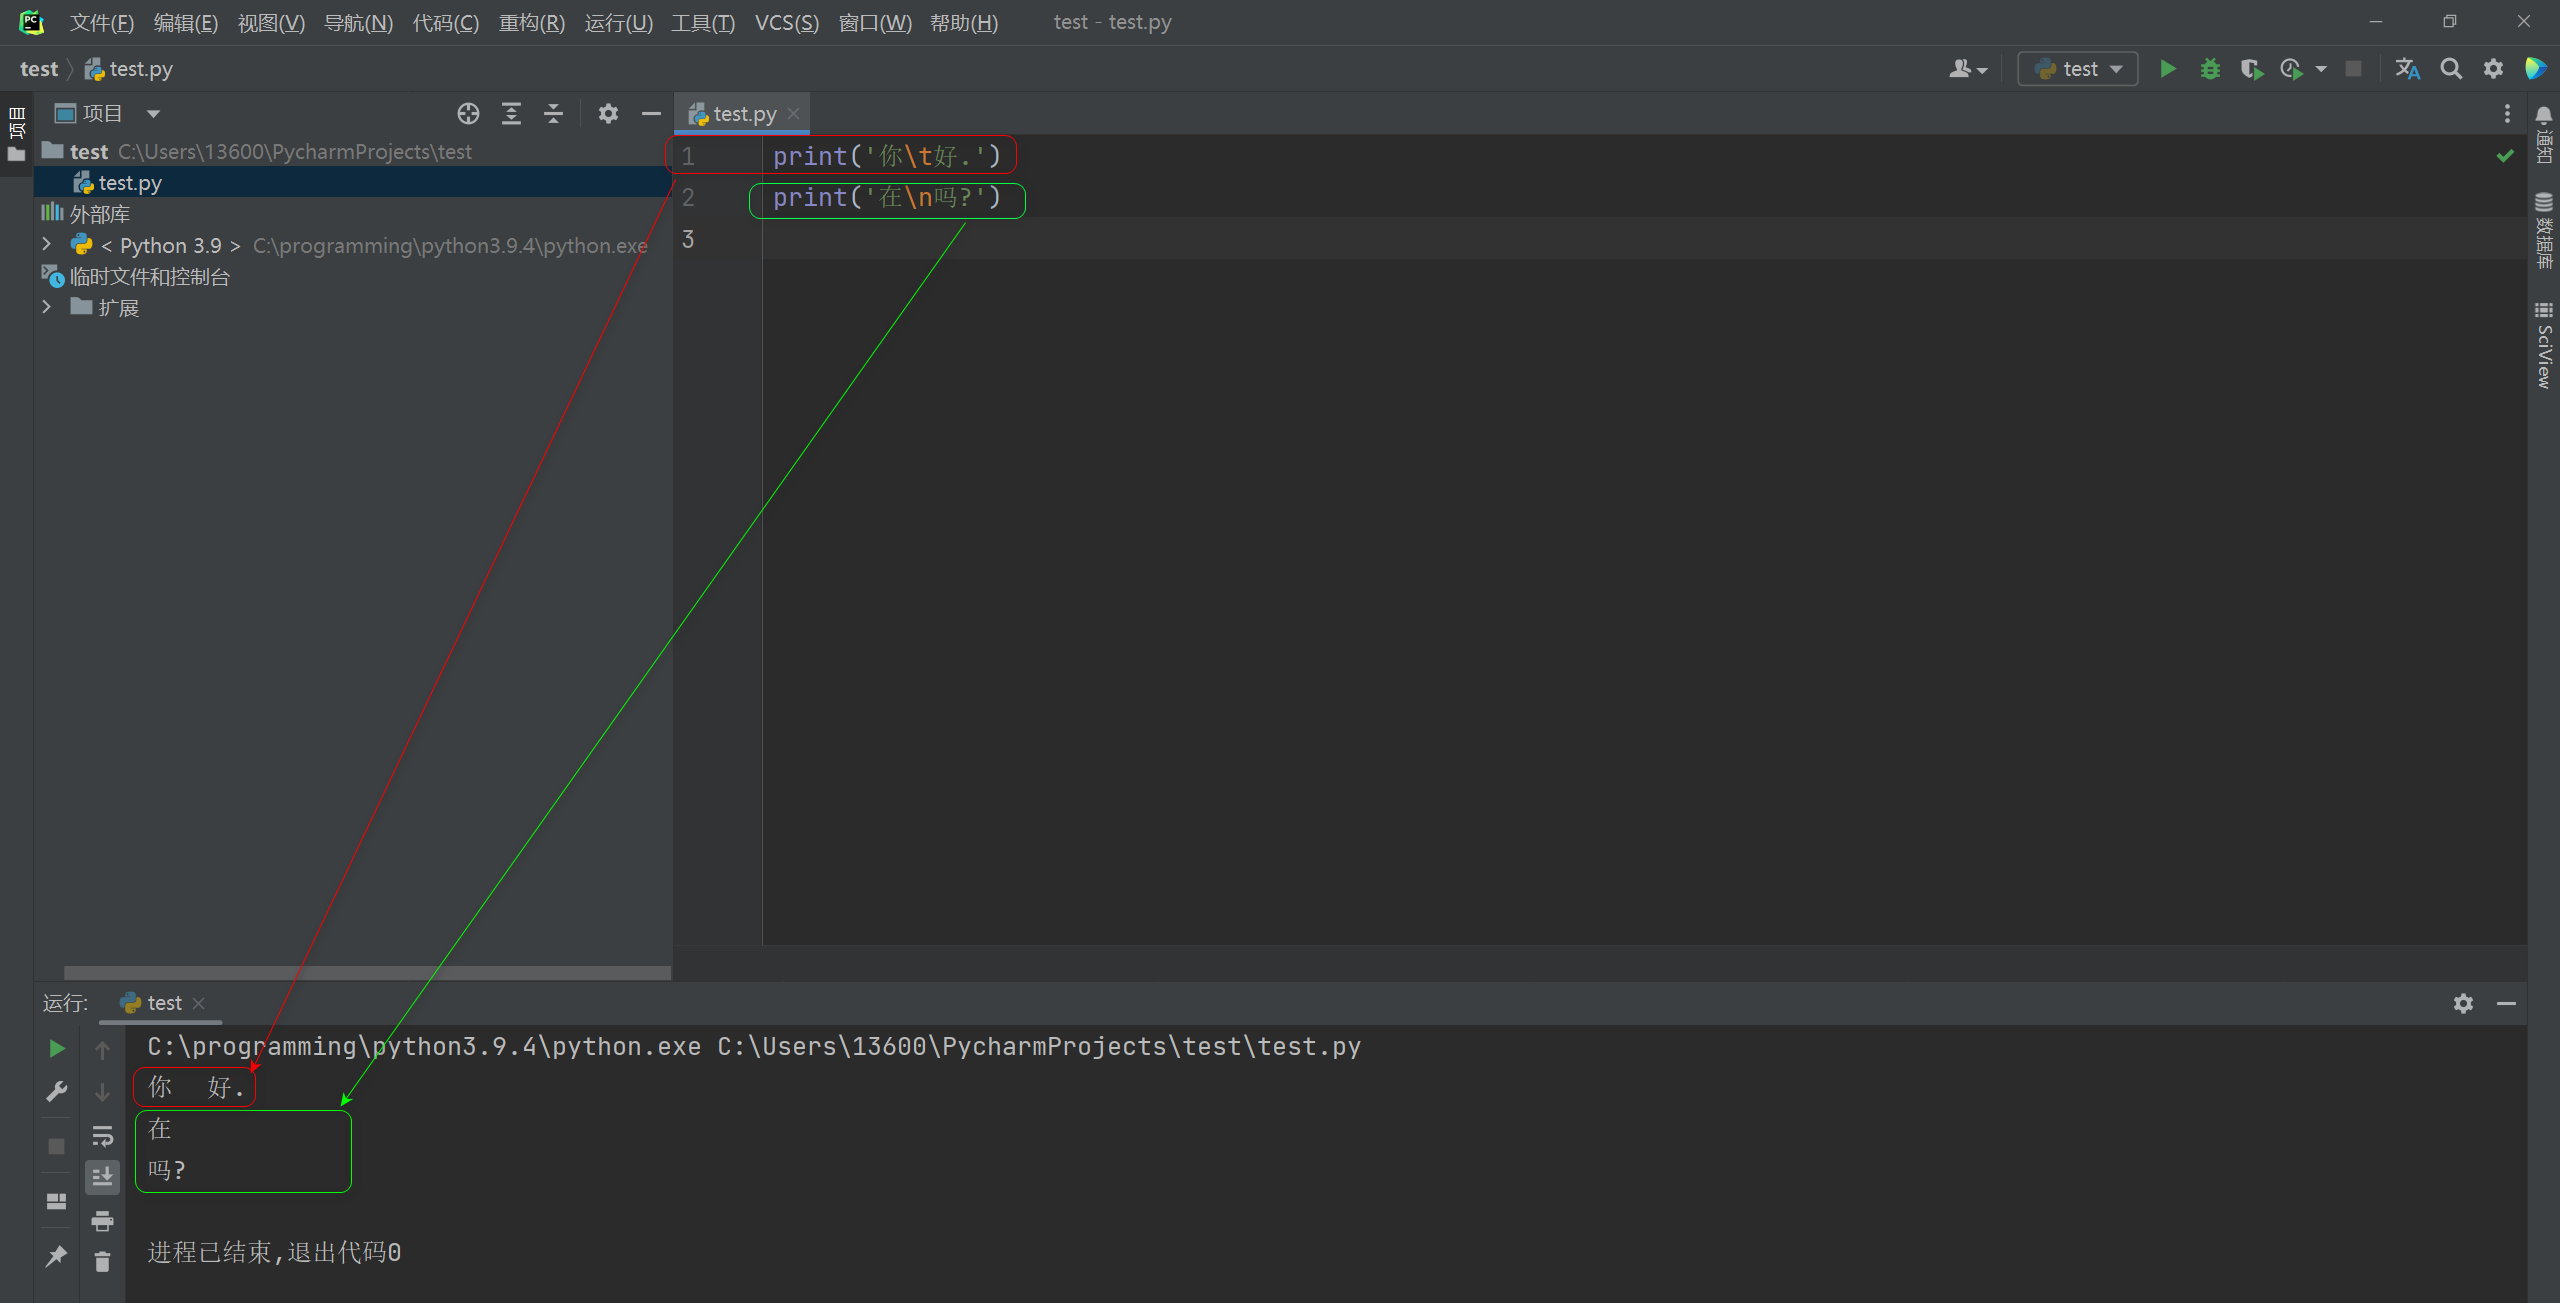Click the locate file crosshair icon in the Project panel
This screenshot has height=1303, width=2560.
[468, 114]
